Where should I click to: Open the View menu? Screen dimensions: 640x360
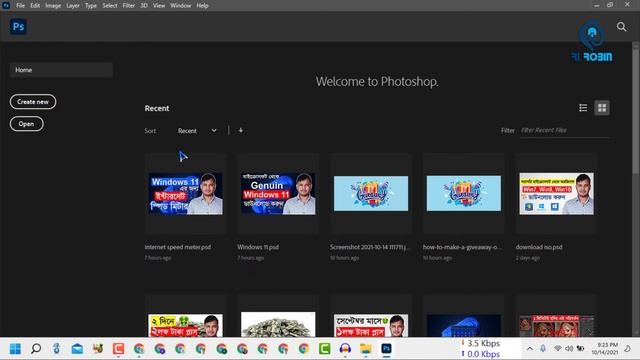click(159, 6)
